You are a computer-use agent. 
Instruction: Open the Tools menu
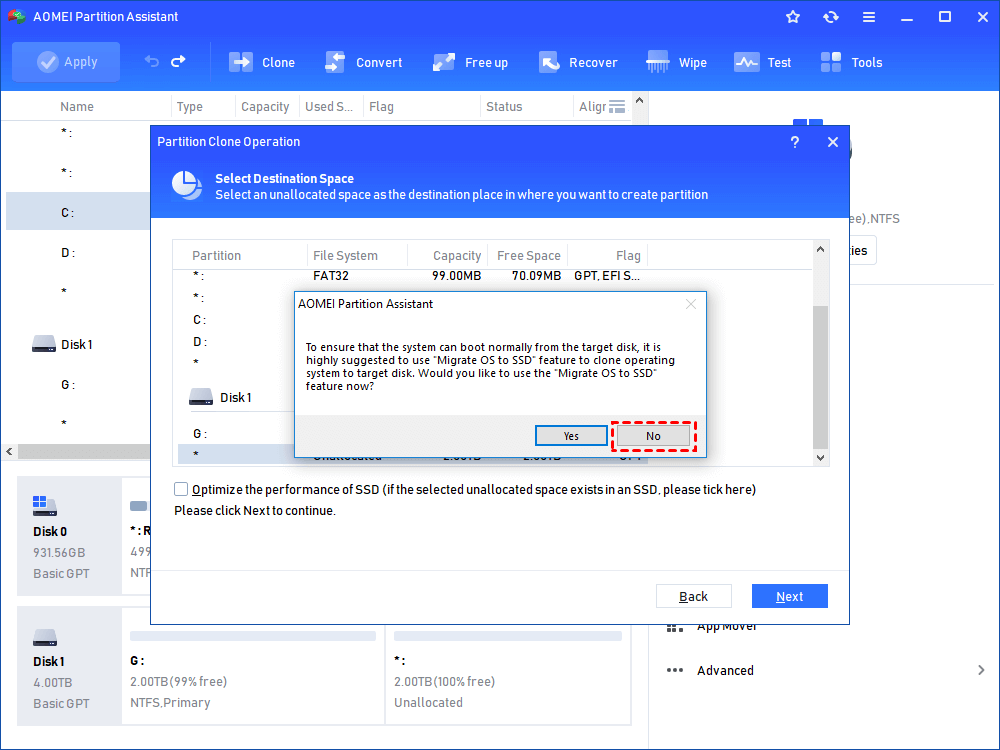click(851, 62)
